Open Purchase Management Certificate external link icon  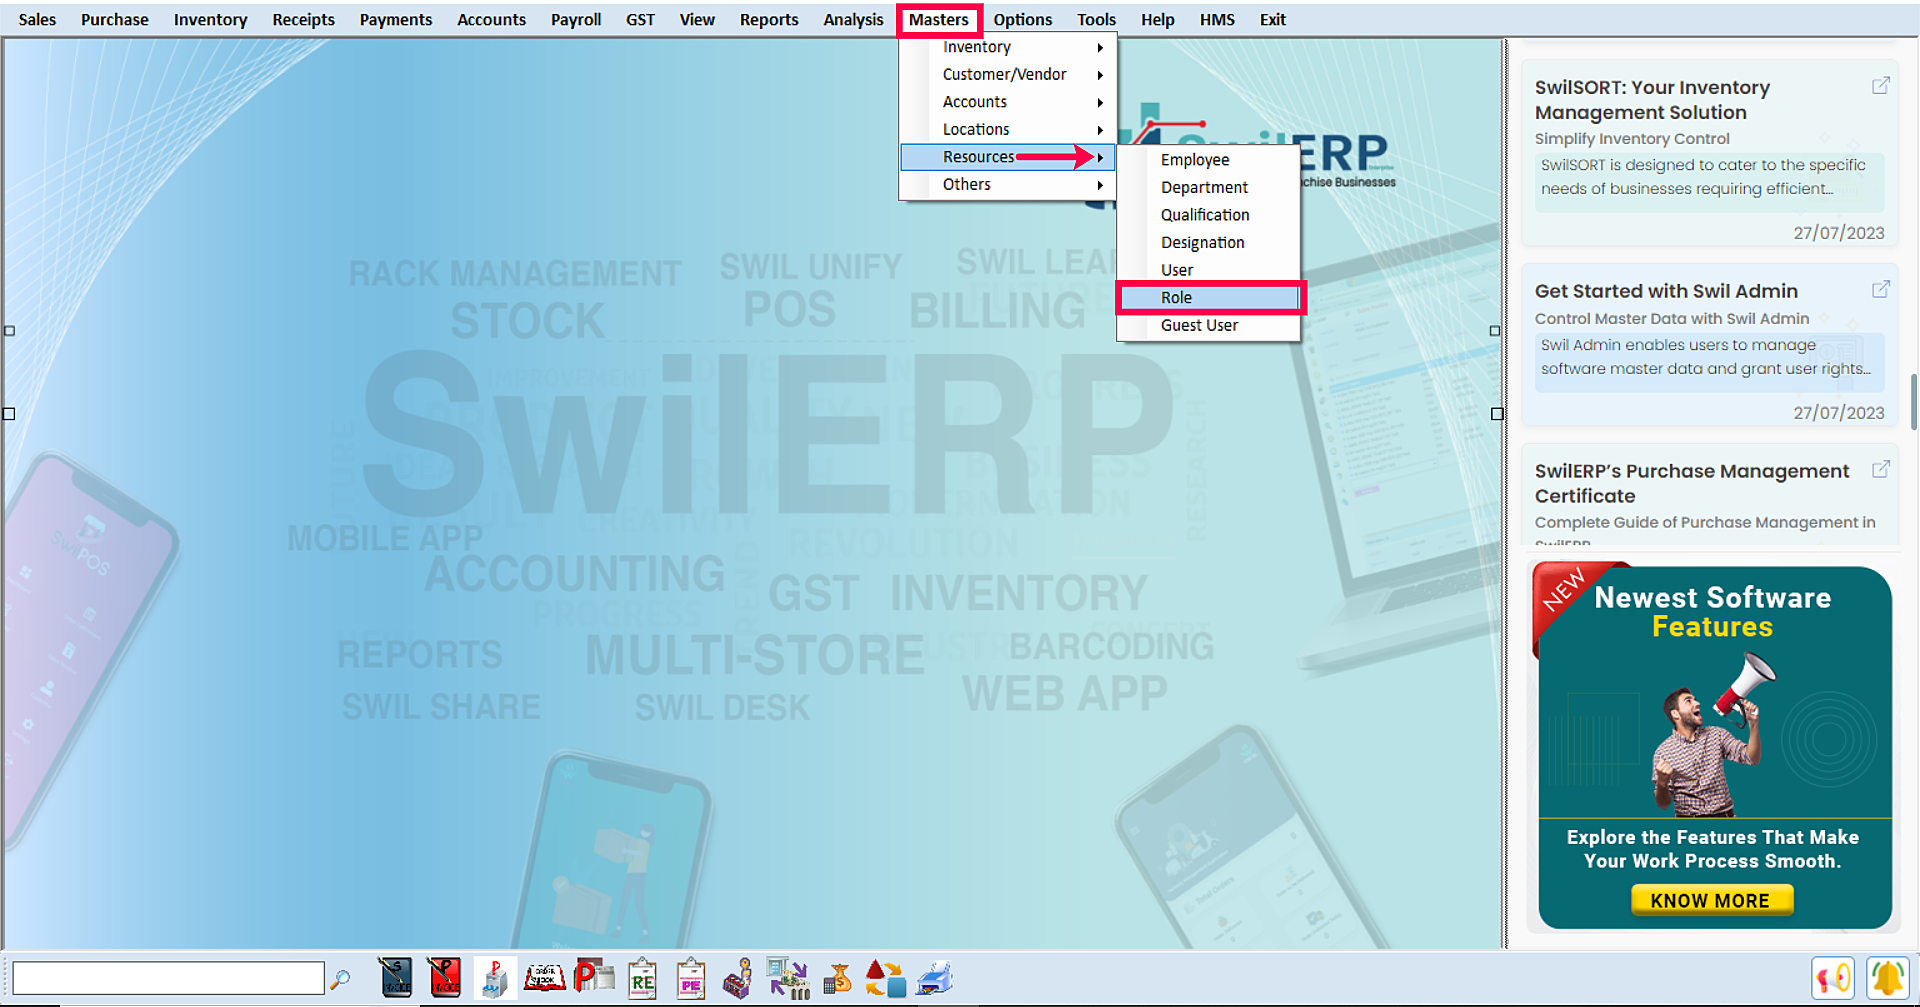(1881, 469)
